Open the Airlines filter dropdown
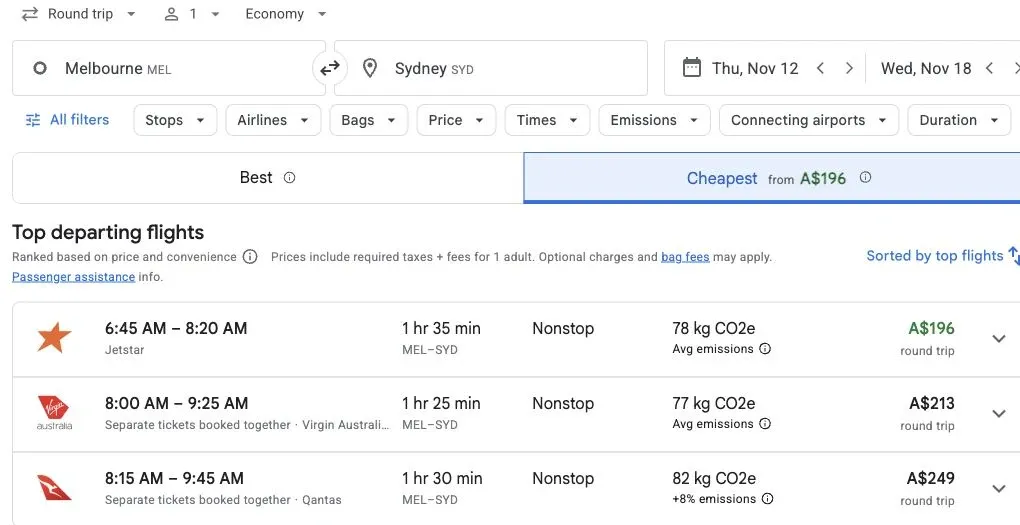The image size is (1020, 525). pos(273,120)
